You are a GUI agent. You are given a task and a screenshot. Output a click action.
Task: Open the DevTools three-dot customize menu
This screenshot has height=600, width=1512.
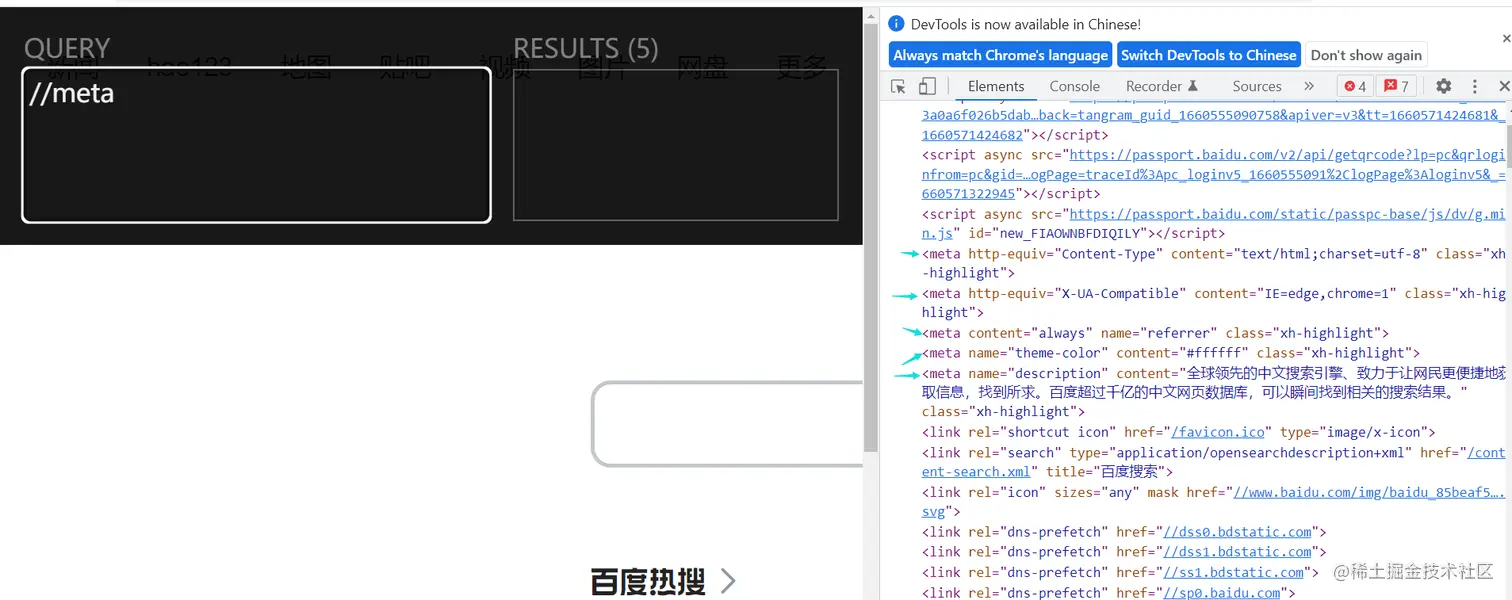point(1474,86)
